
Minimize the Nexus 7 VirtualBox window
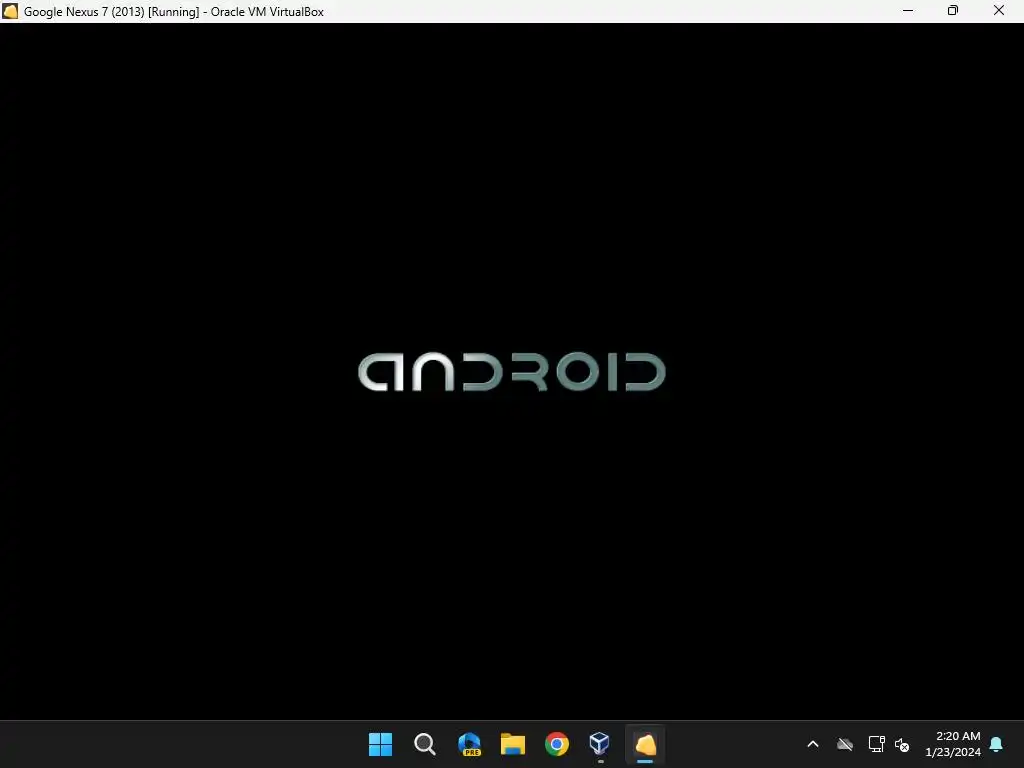(908, 10)
